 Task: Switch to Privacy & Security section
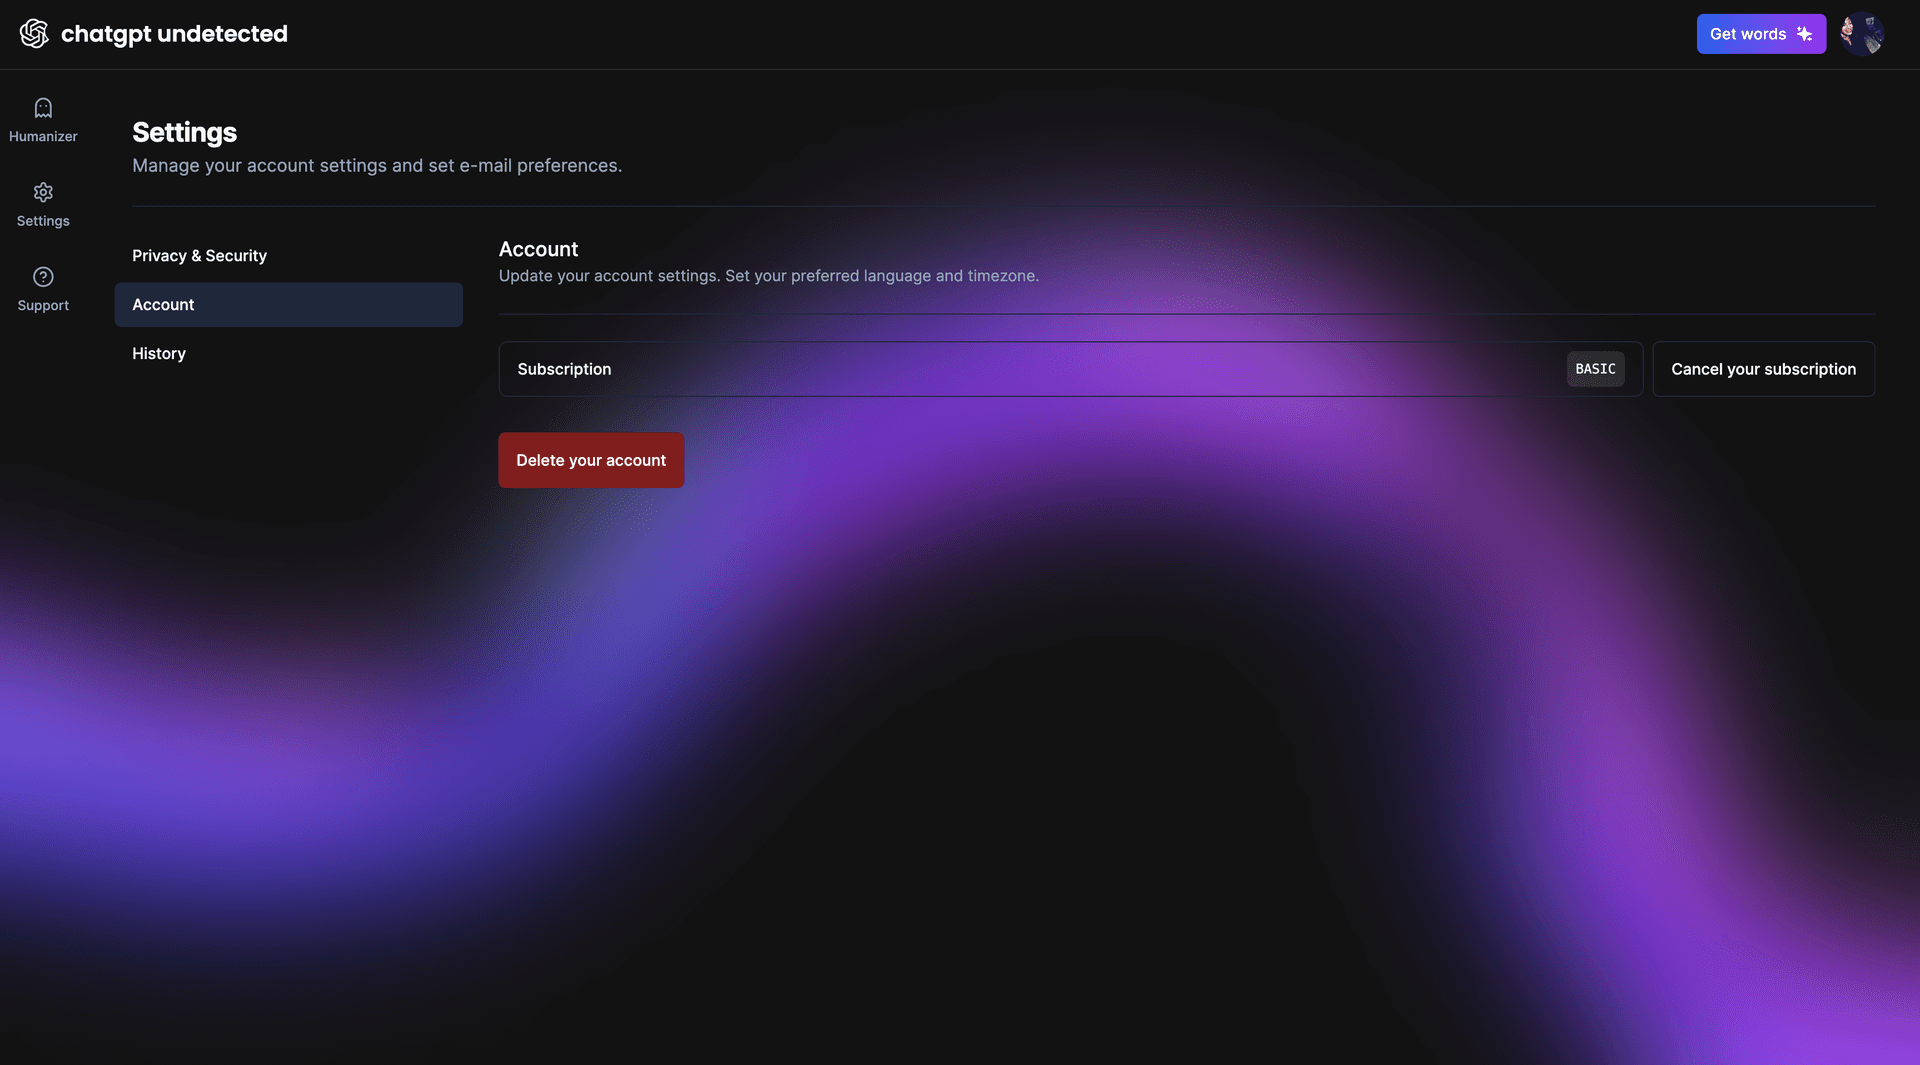199,256
